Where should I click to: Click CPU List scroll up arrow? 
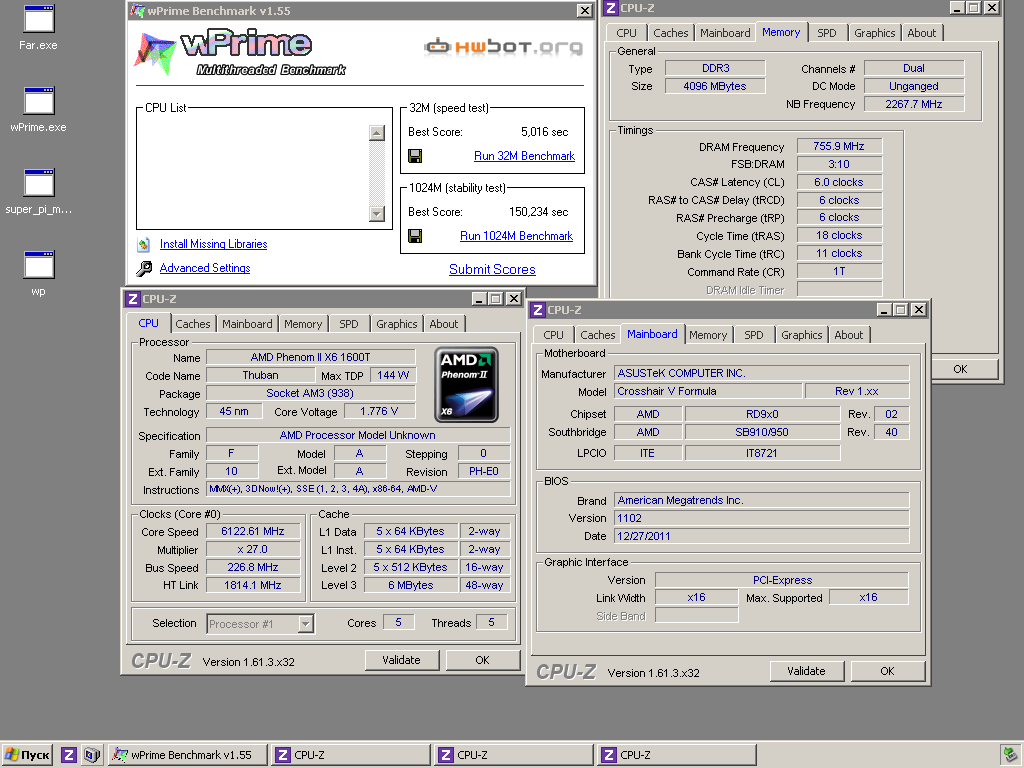377,133
